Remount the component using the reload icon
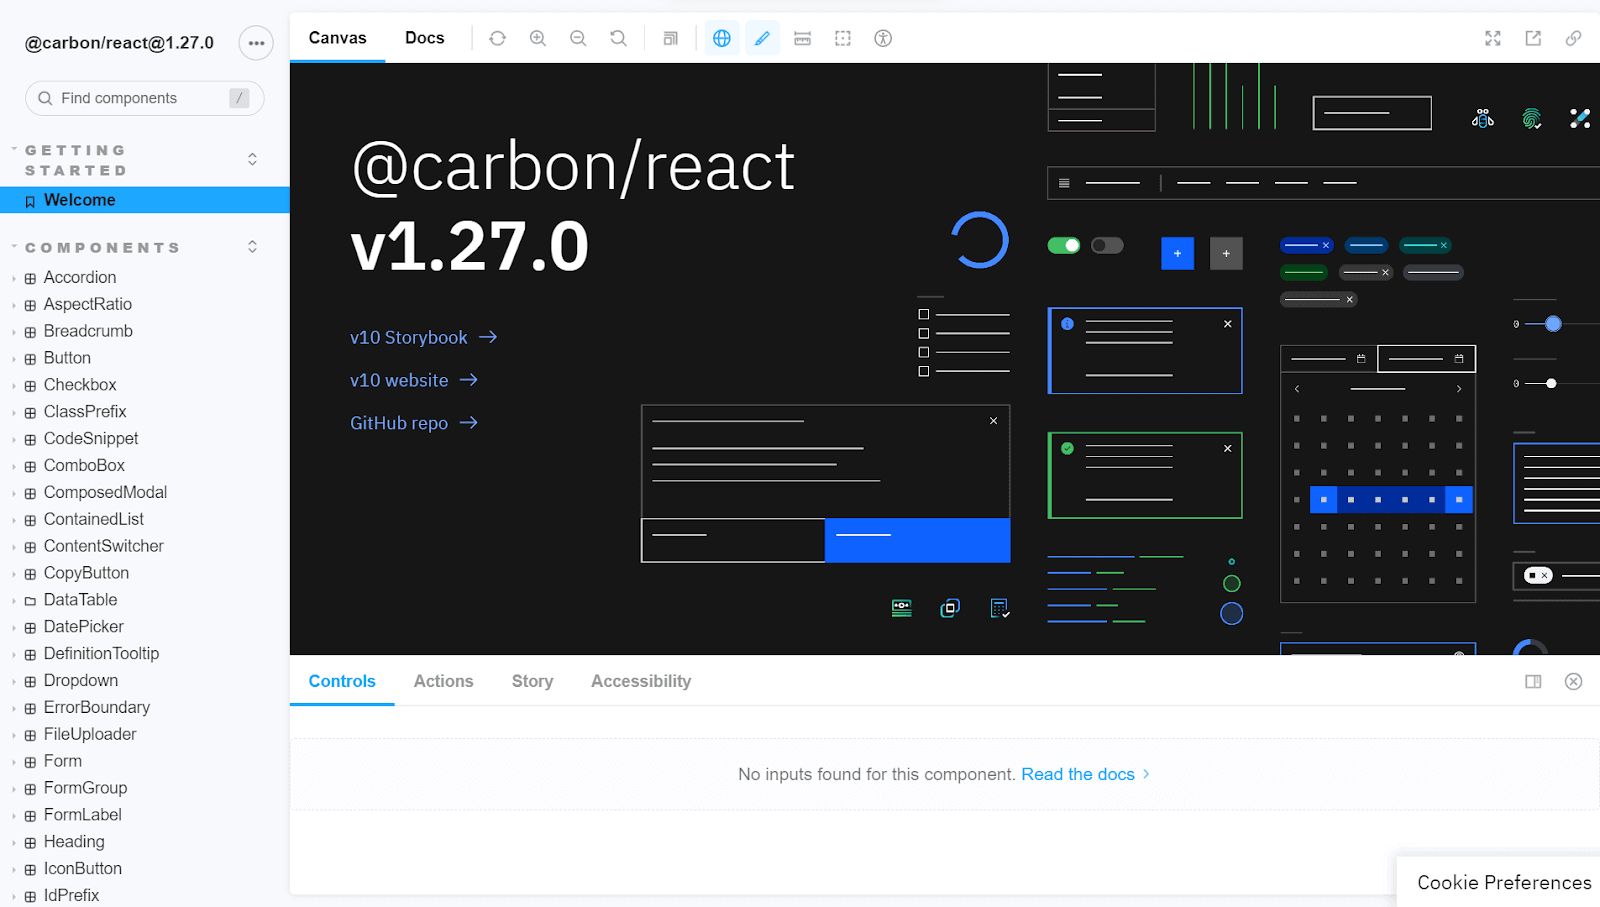 coord(497,38)
